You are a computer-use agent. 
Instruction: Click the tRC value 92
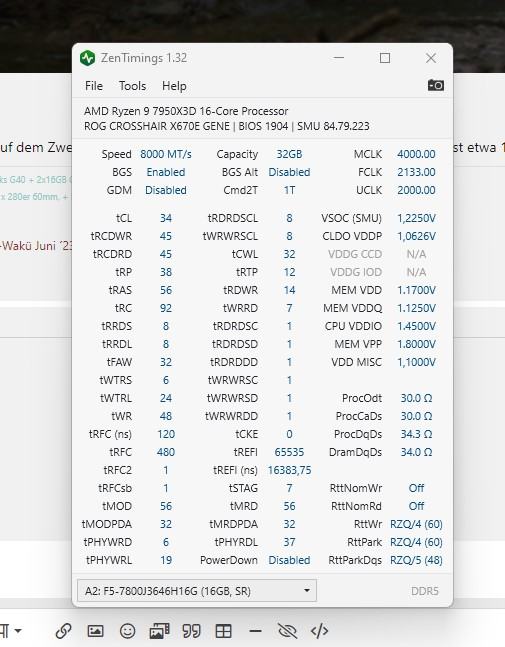(x=166, y=308)
